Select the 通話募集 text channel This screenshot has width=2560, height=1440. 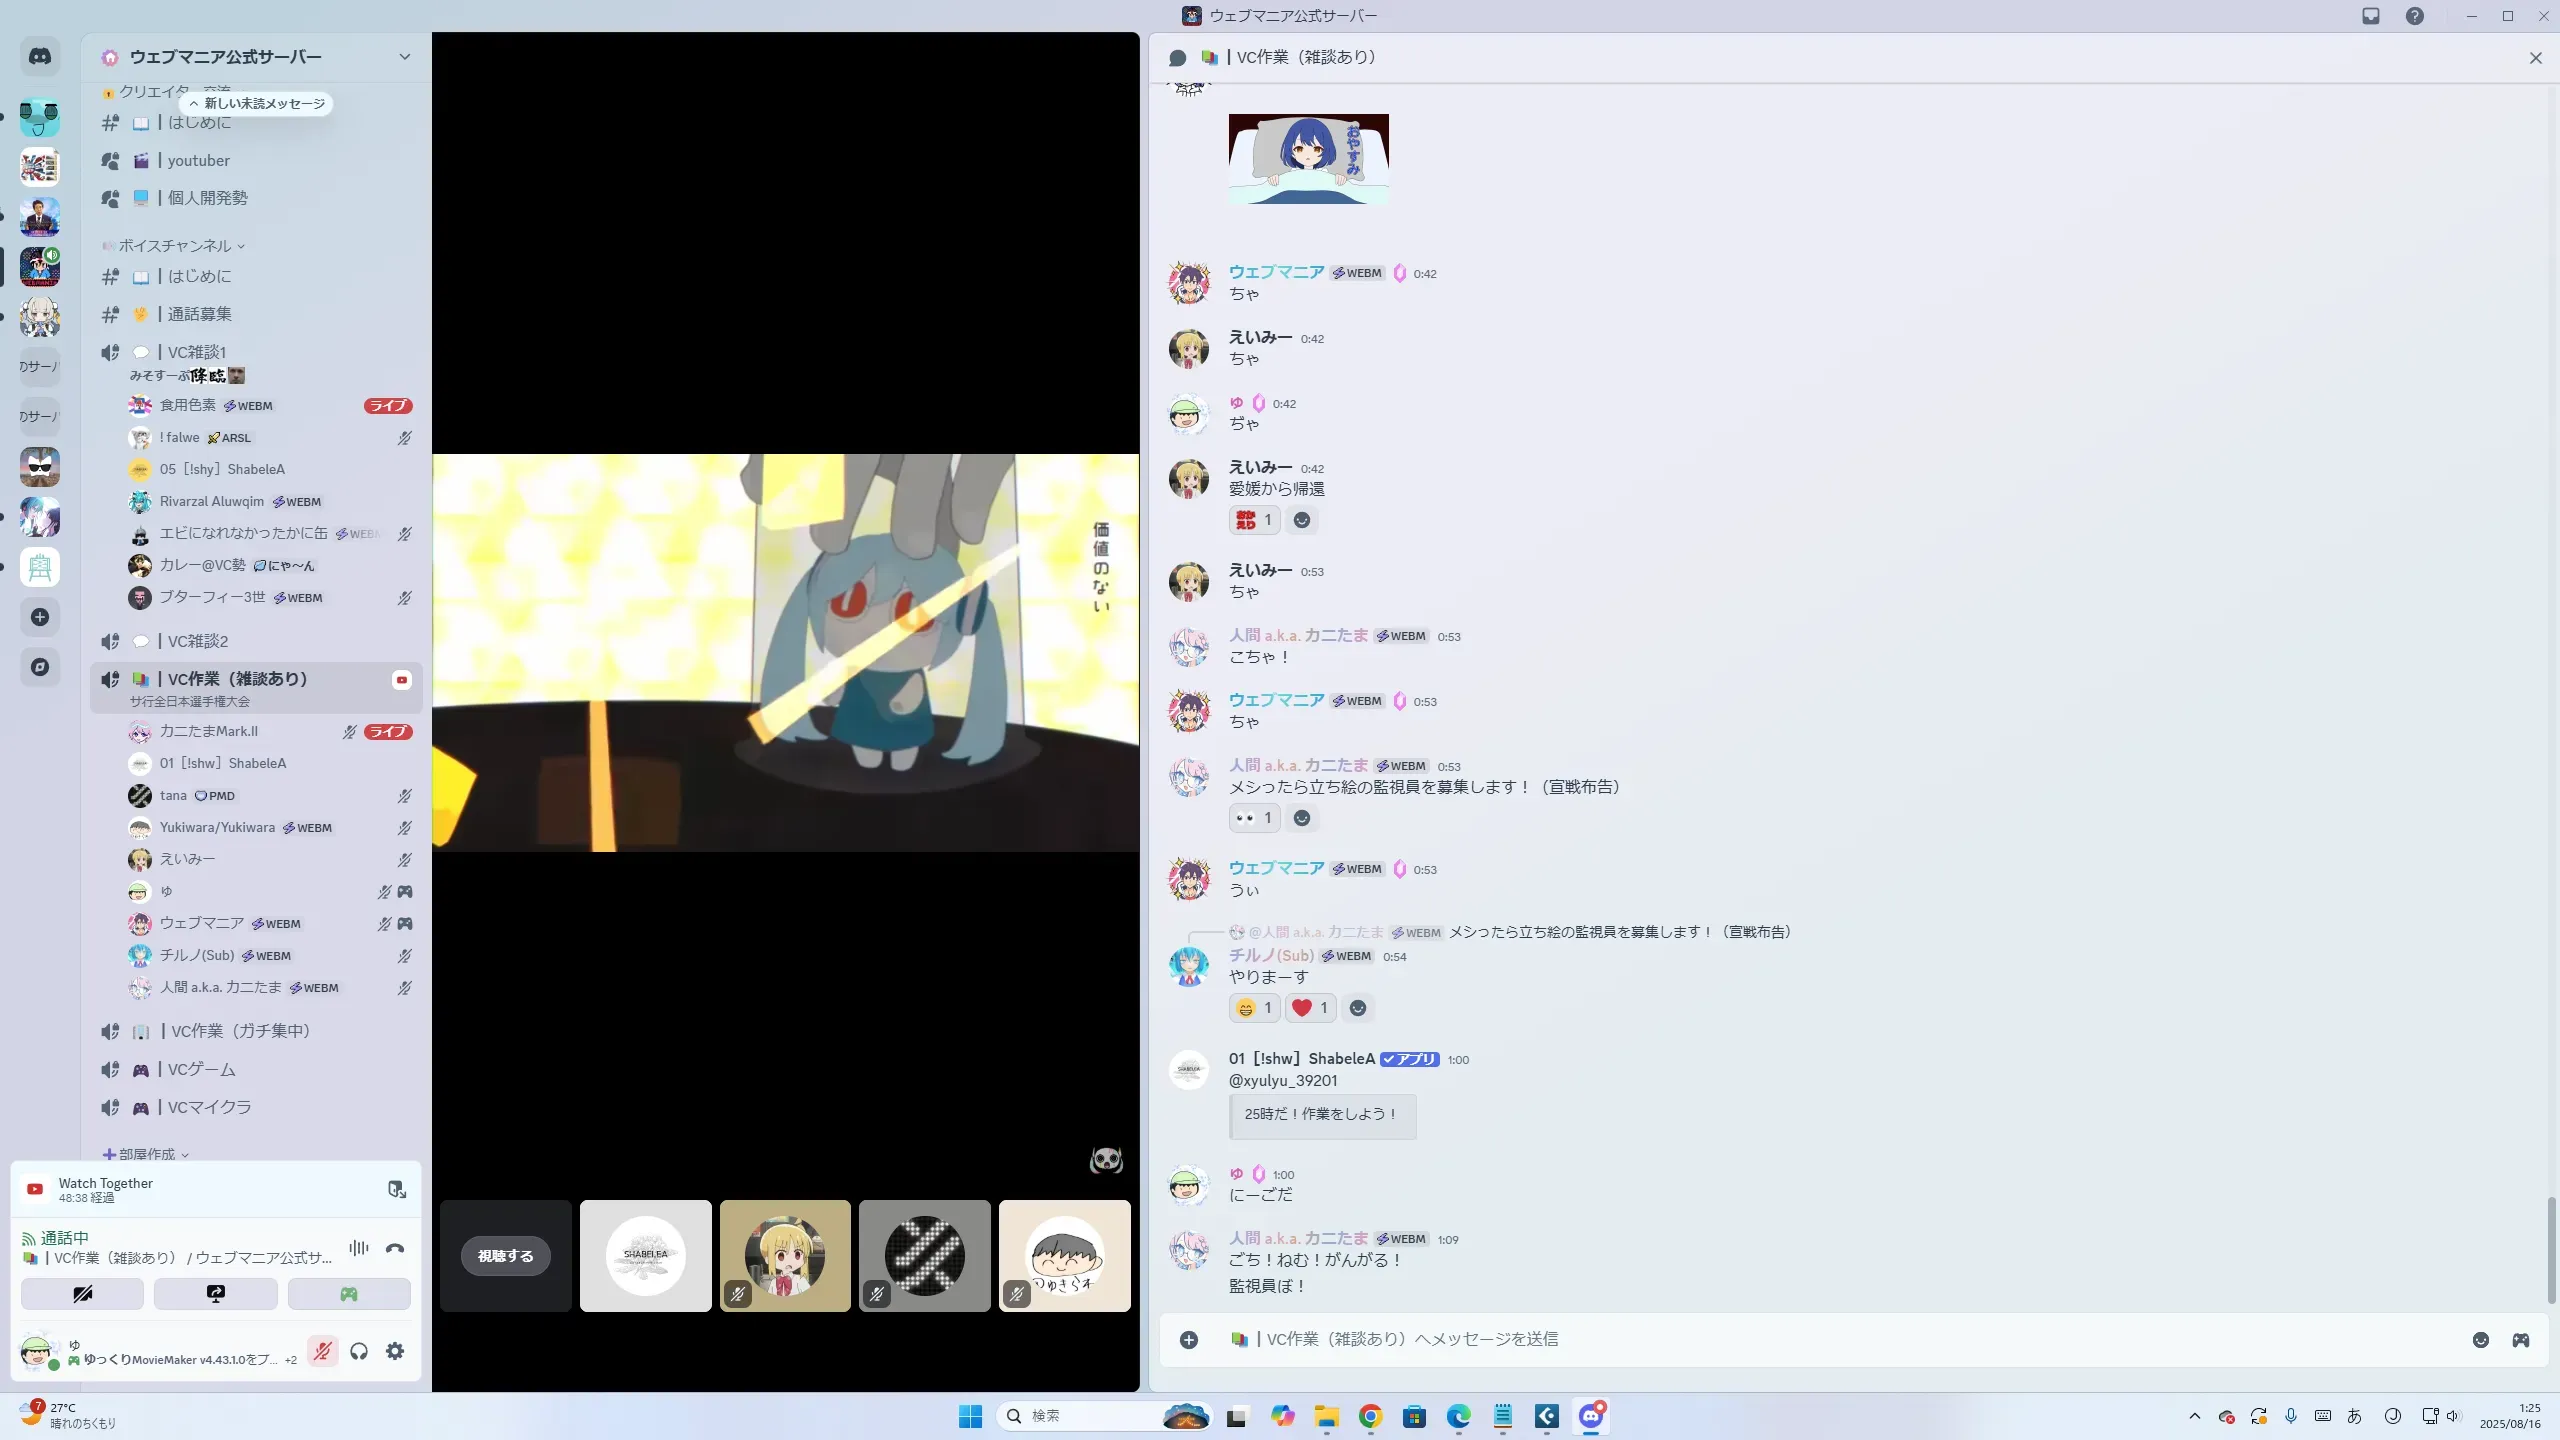click(x=200, y=314)
